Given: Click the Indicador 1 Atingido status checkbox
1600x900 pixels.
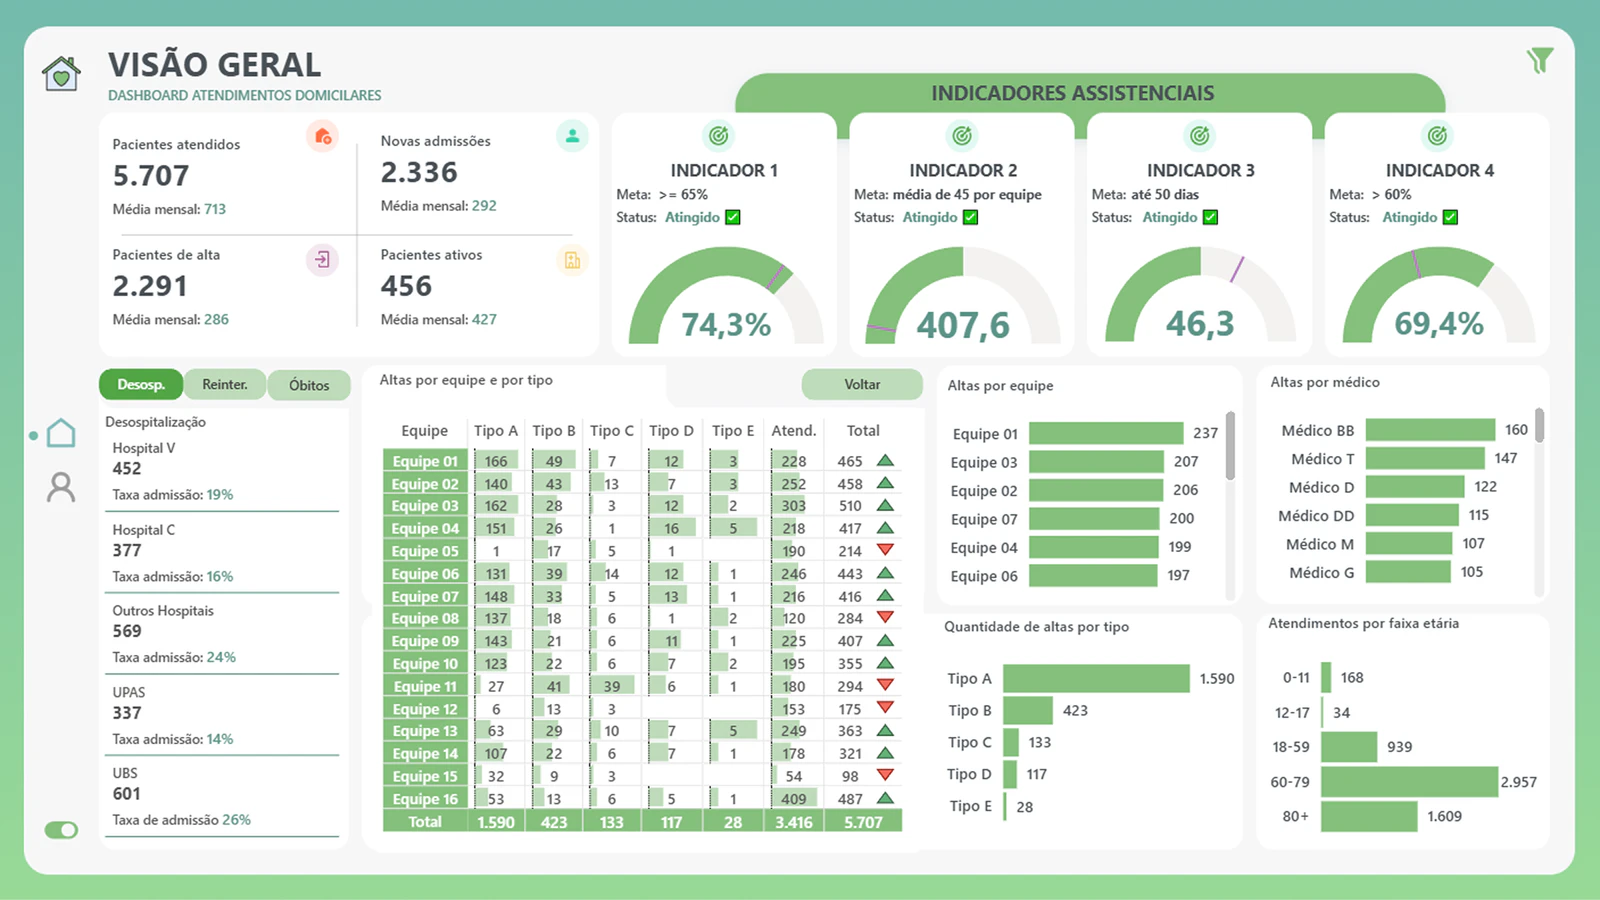Looking at the screenshot, I should tap(733, 217).
